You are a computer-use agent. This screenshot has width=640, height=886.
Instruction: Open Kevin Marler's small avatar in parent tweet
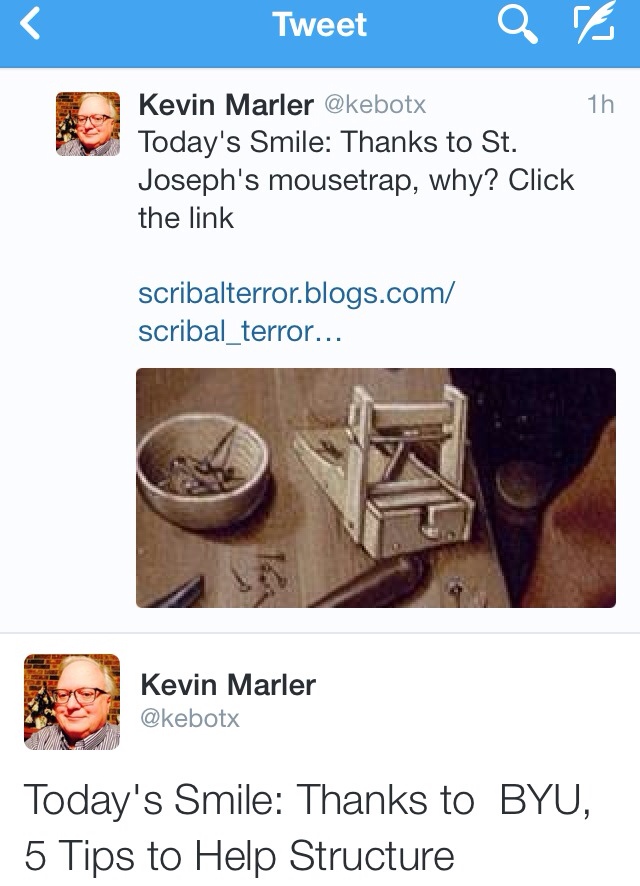tap(88, 124)
